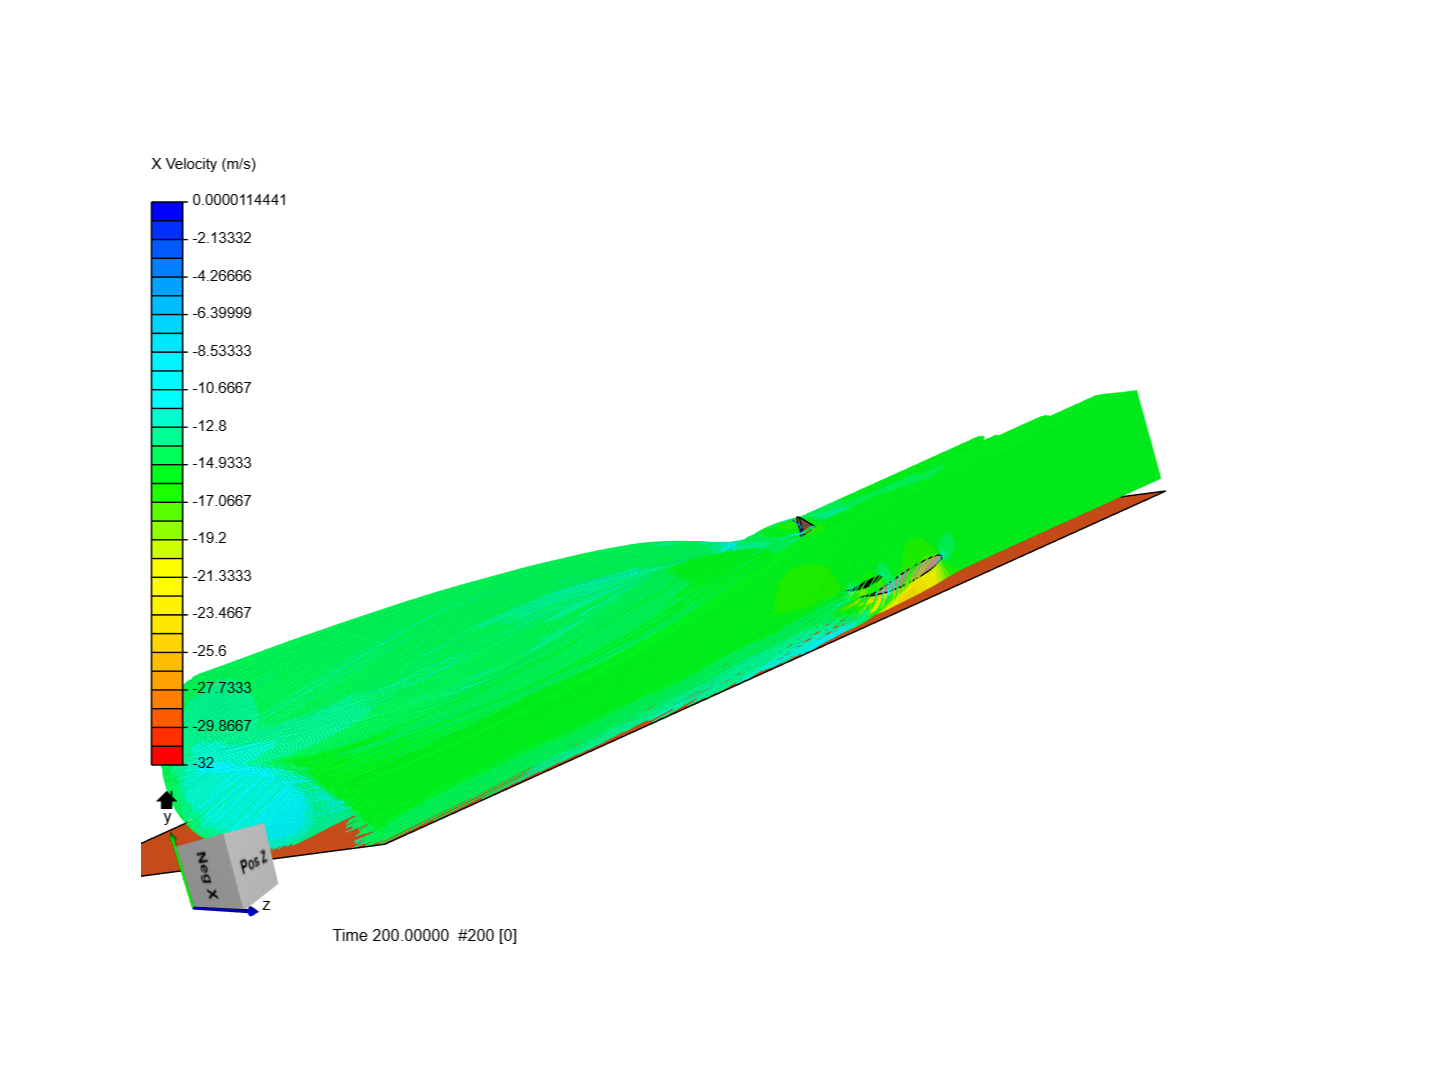Pick the dark blue top band of color legend
1440x1080 pixels.
(167, 211)
